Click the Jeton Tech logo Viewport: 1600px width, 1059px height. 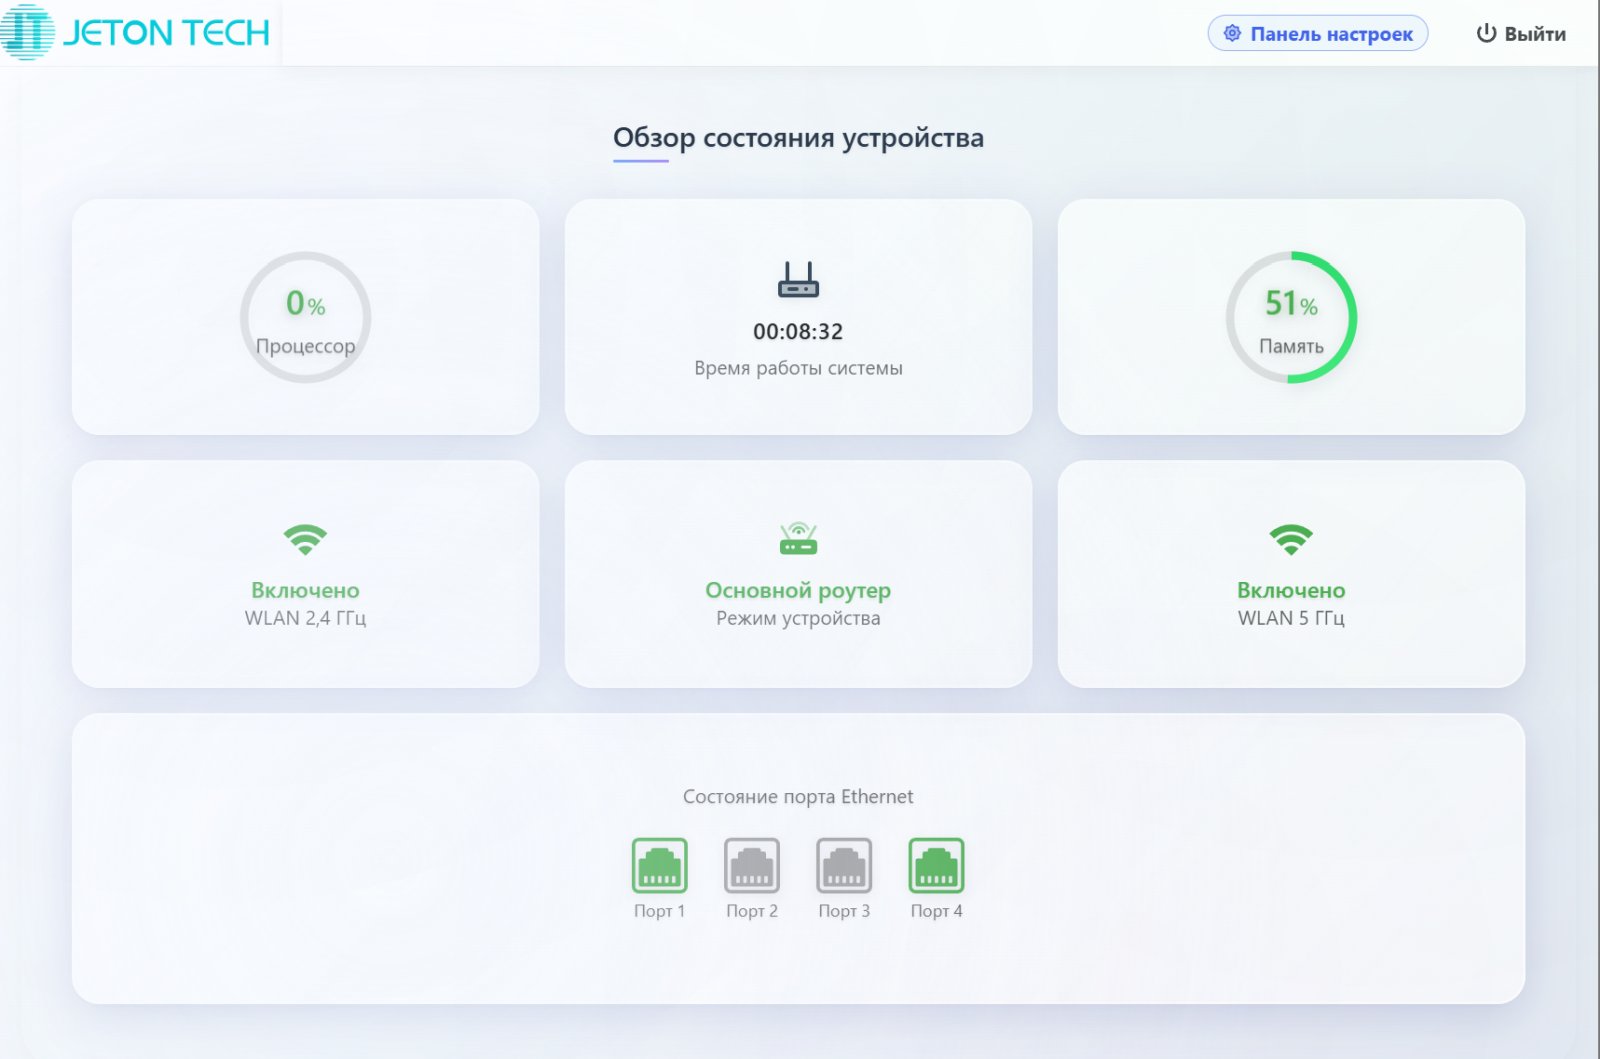(136, 32)
